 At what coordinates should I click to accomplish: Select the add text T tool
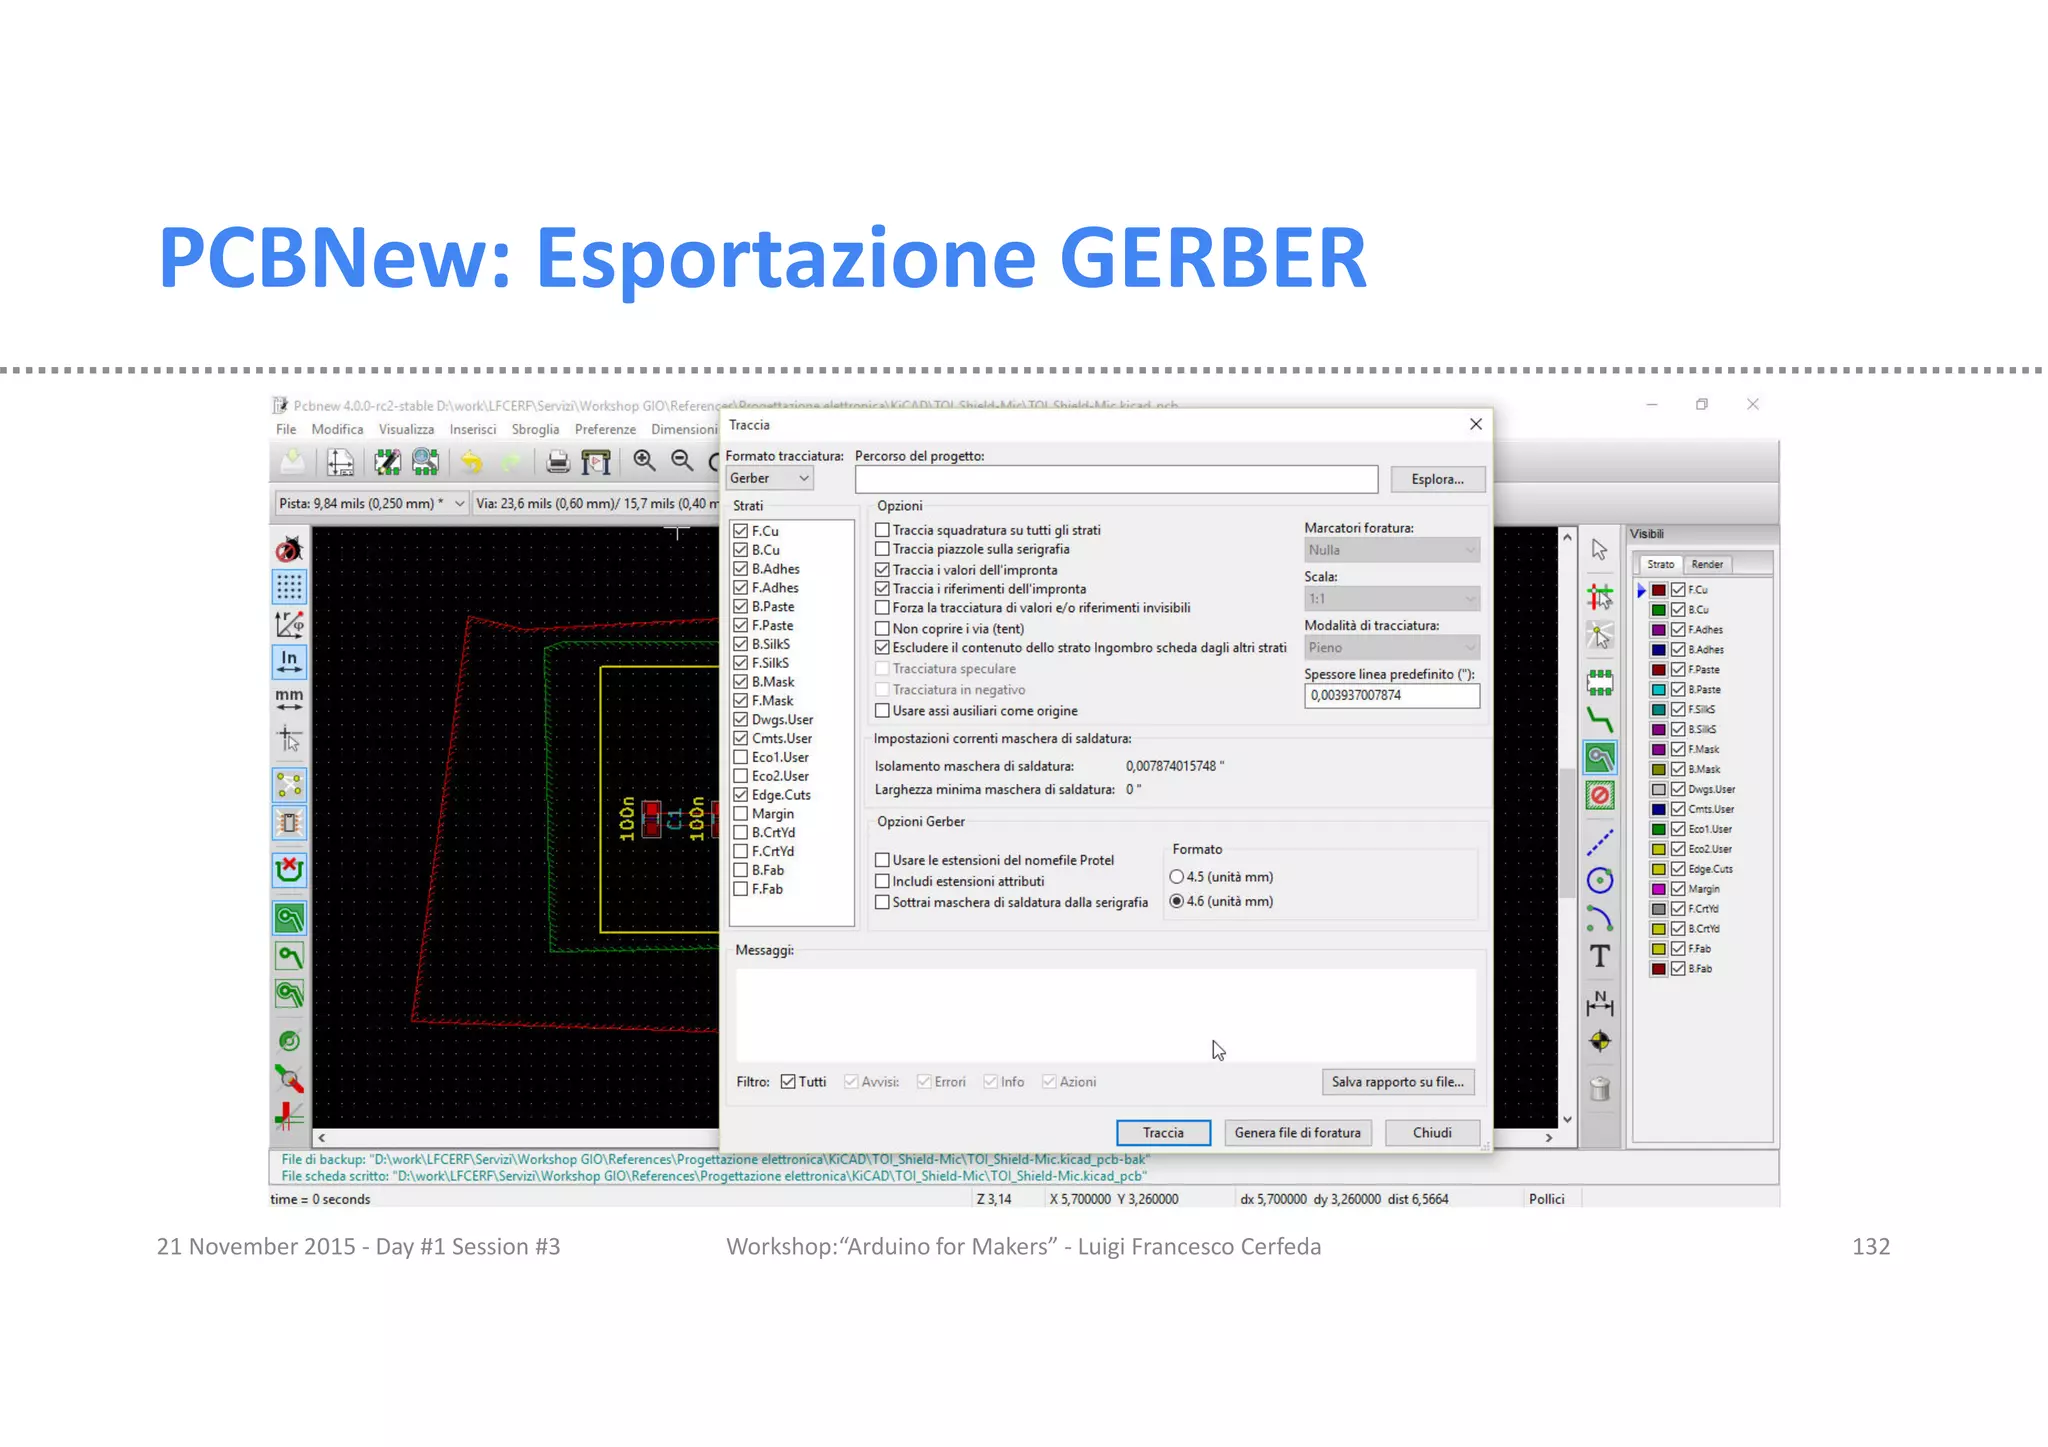[1600, 957]
